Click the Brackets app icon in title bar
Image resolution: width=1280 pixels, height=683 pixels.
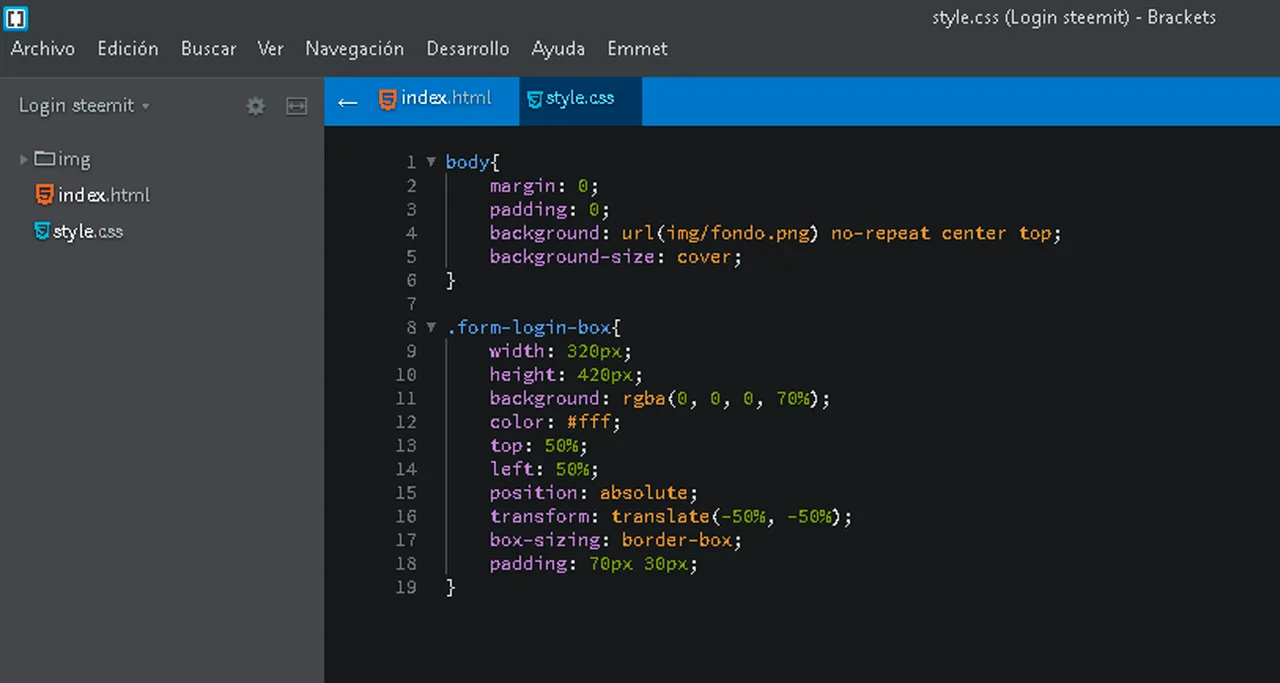[16, 17]
